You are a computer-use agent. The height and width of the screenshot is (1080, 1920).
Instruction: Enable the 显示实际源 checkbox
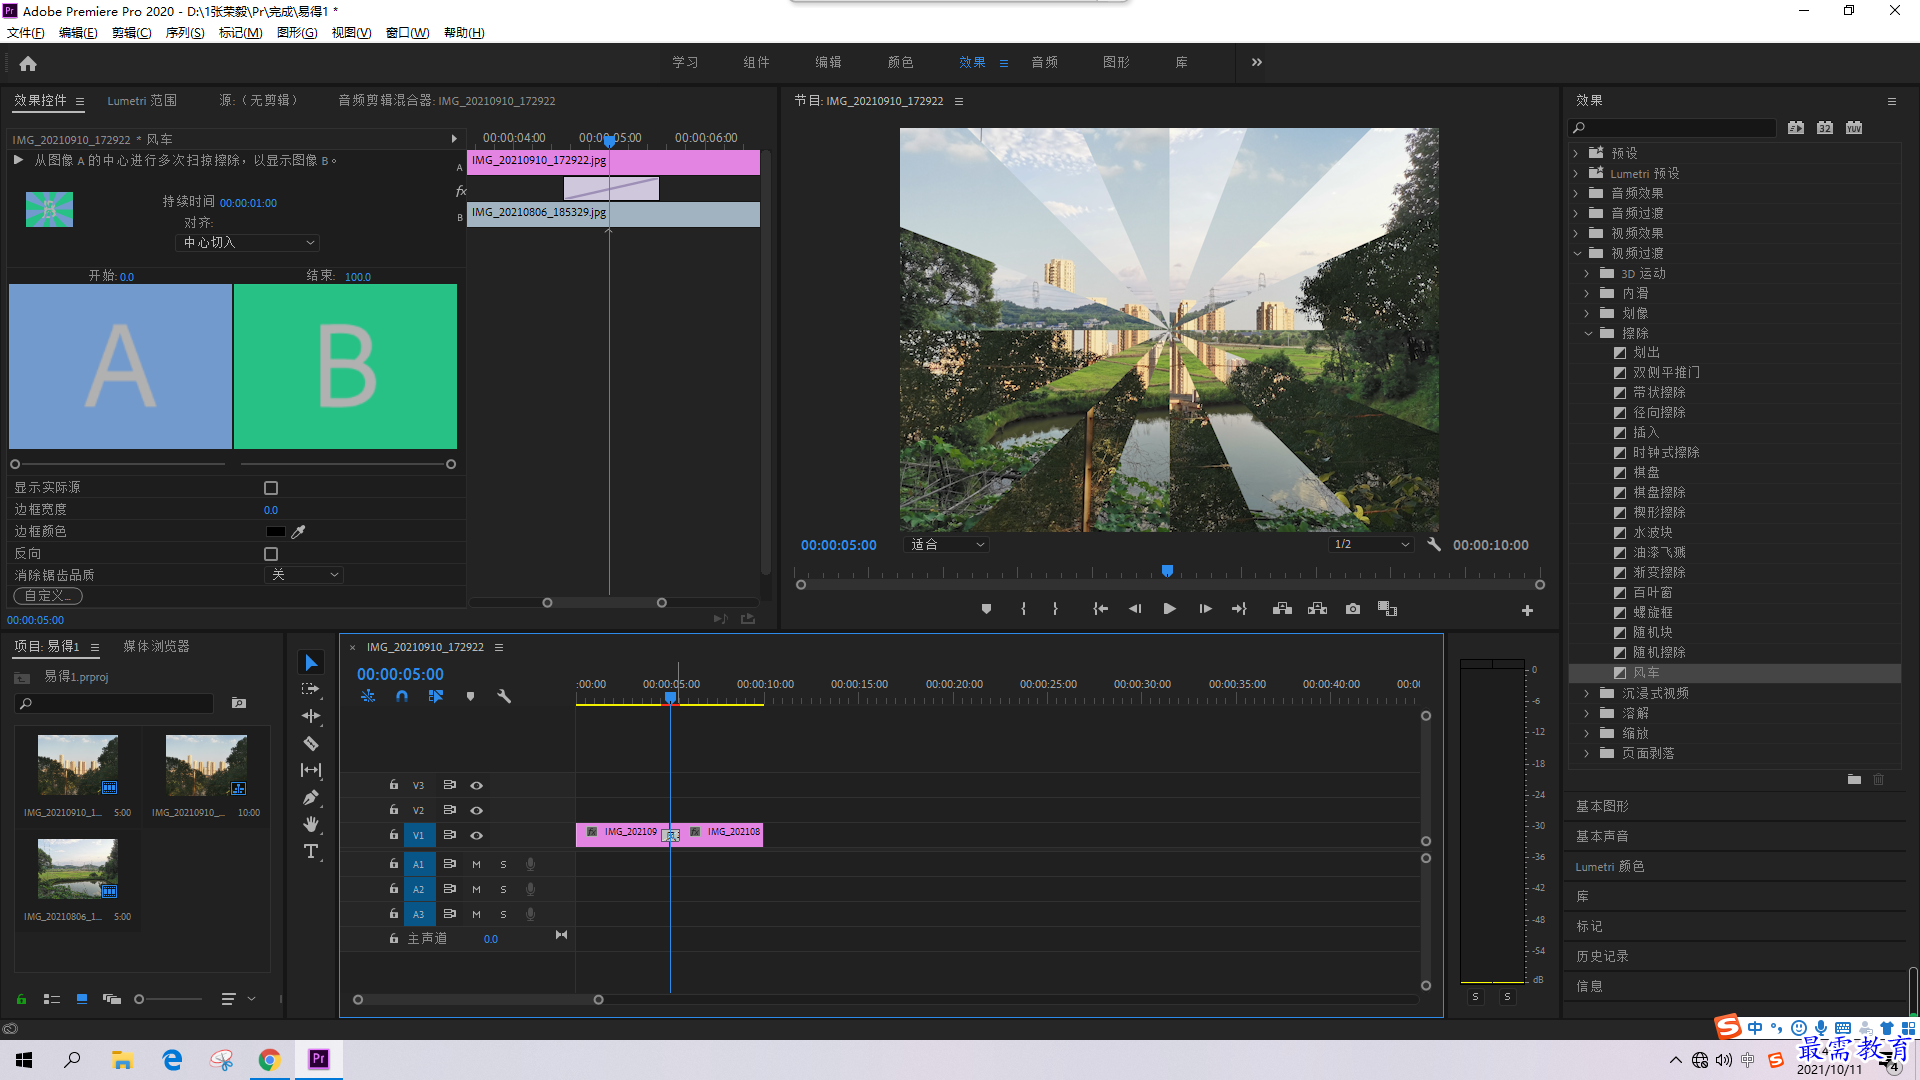pyautogui.click(x=271, y=488)
